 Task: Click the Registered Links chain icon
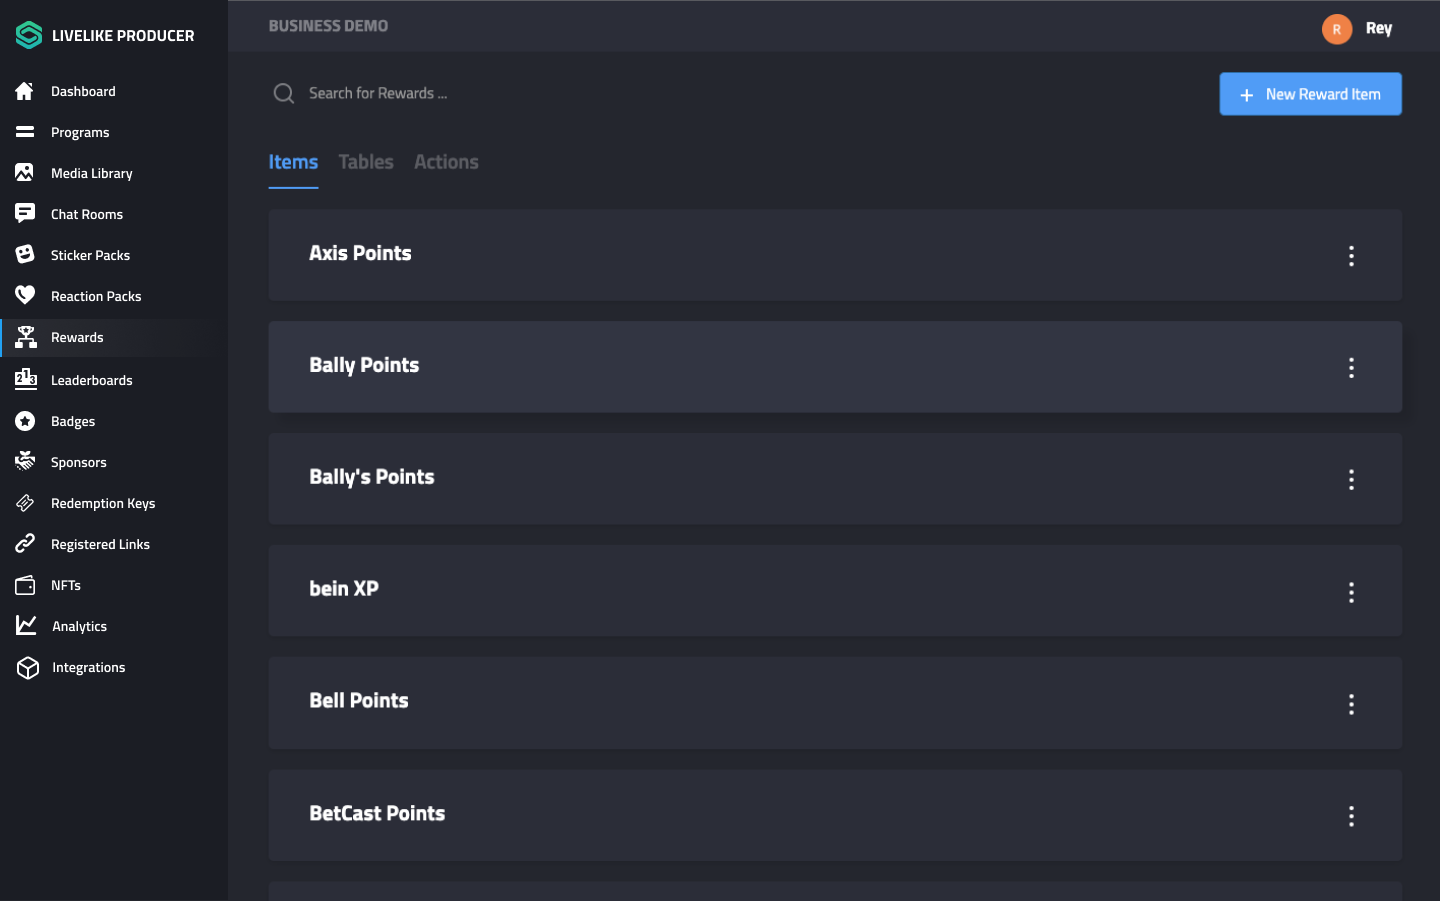(x=25, y=544)
